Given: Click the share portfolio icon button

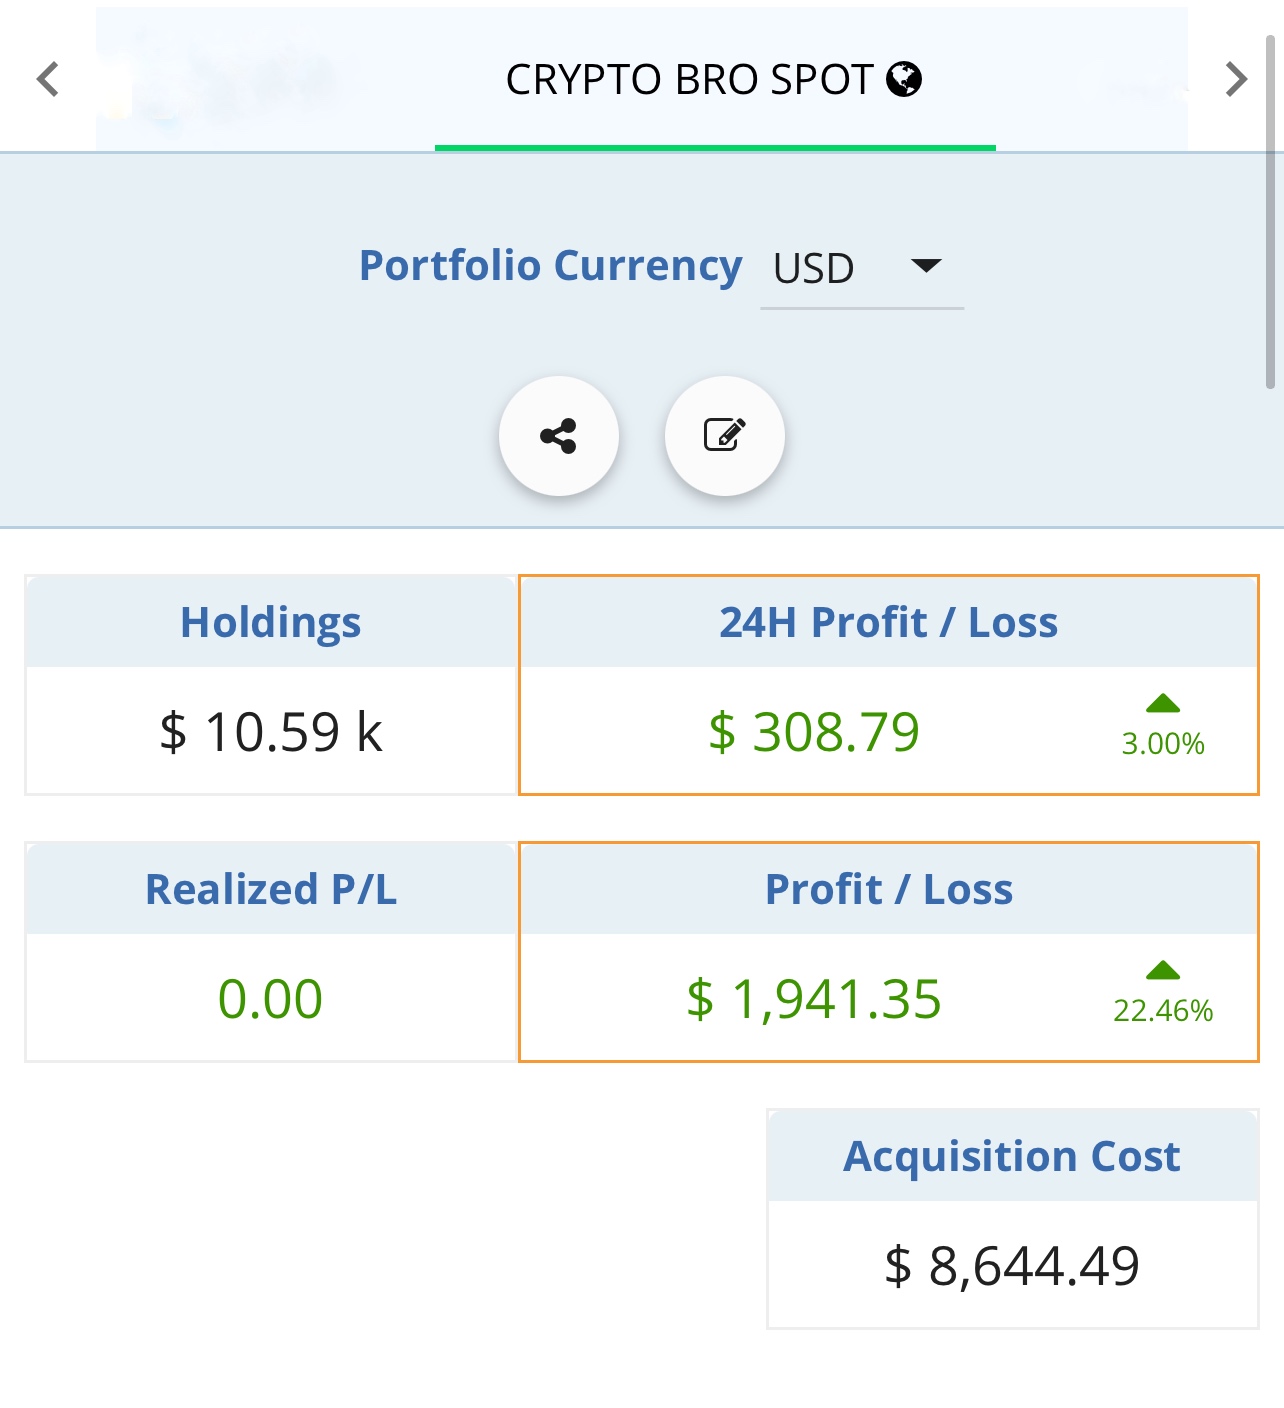Looking at the screenshot, I should [558, 436].
